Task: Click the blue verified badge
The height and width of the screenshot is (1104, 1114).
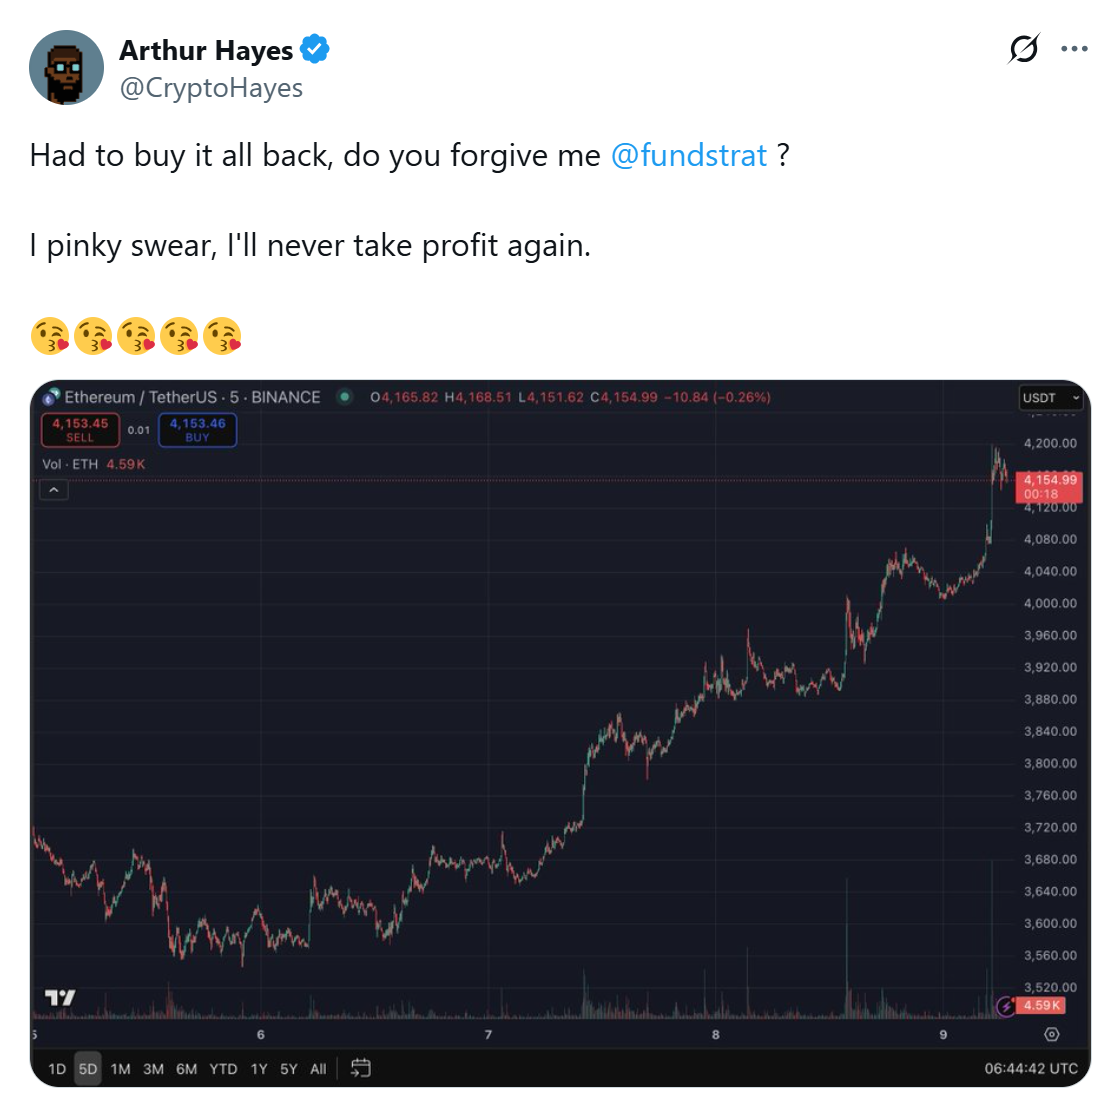Action: [x=315, y=49]
